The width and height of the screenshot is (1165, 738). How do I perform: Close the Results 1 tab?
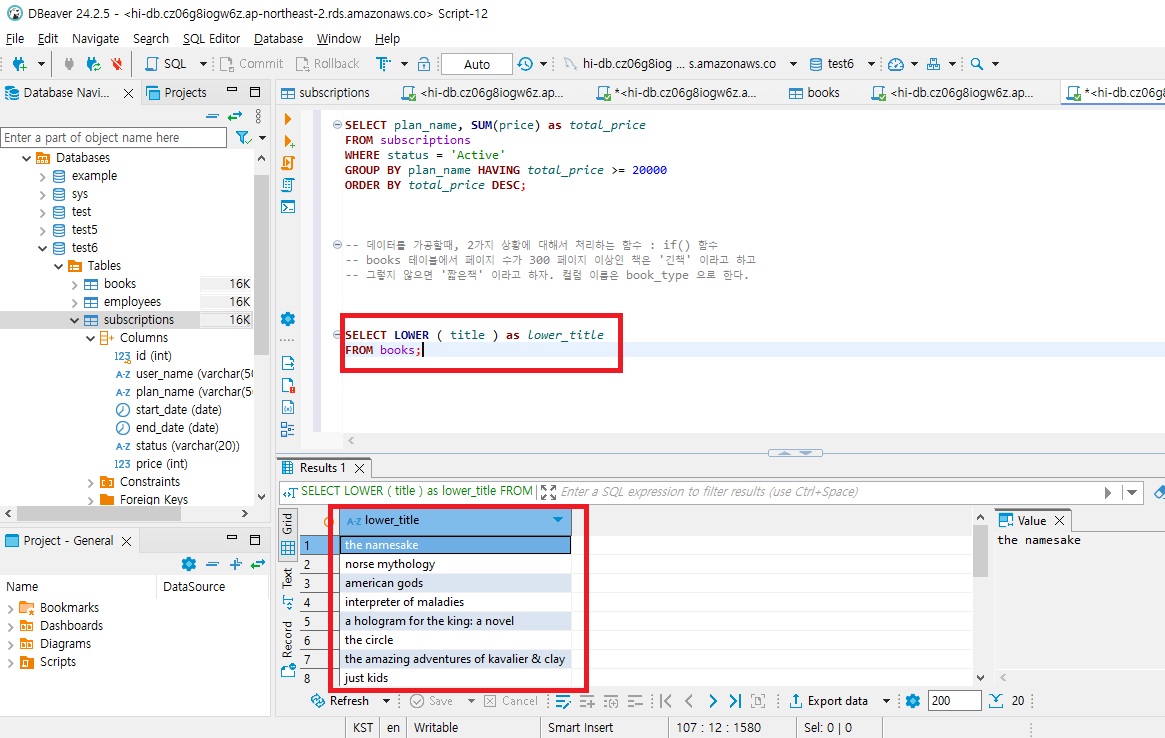[x=360, y=468]
